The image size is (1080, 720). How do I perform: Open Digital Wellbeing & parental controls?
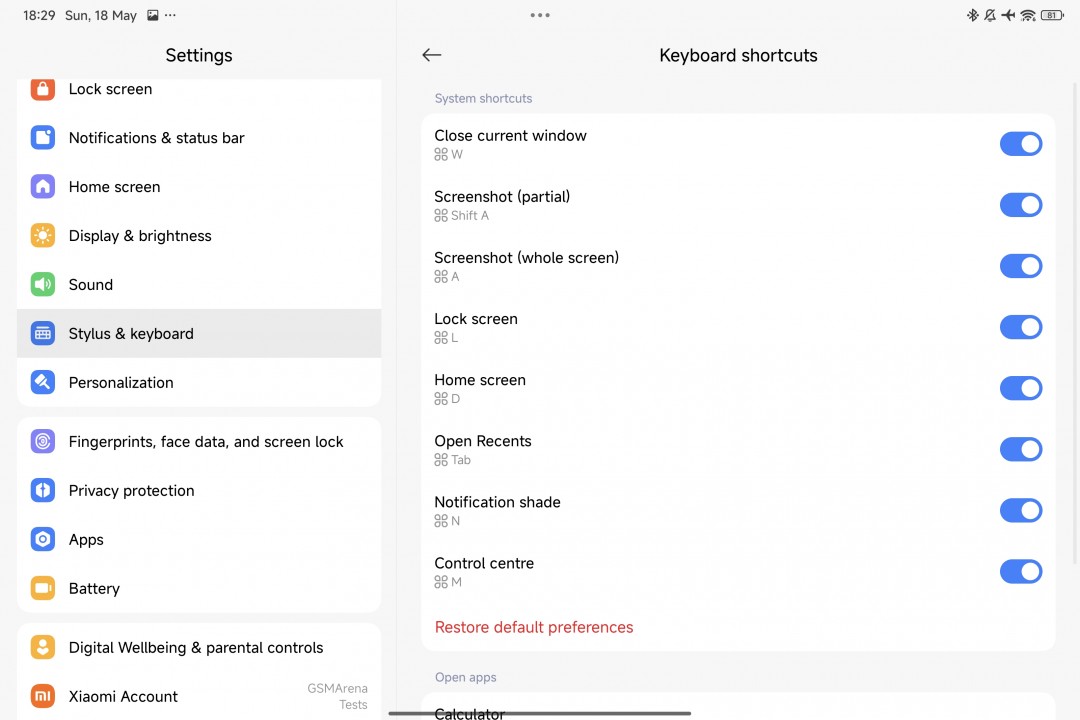point(196,648)
